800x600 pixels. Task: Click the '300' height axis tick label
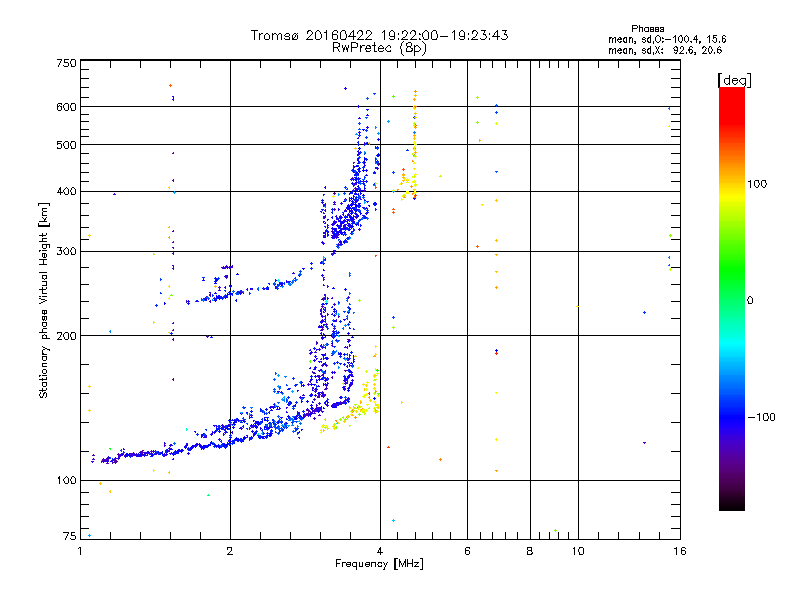tap(66, 252)
